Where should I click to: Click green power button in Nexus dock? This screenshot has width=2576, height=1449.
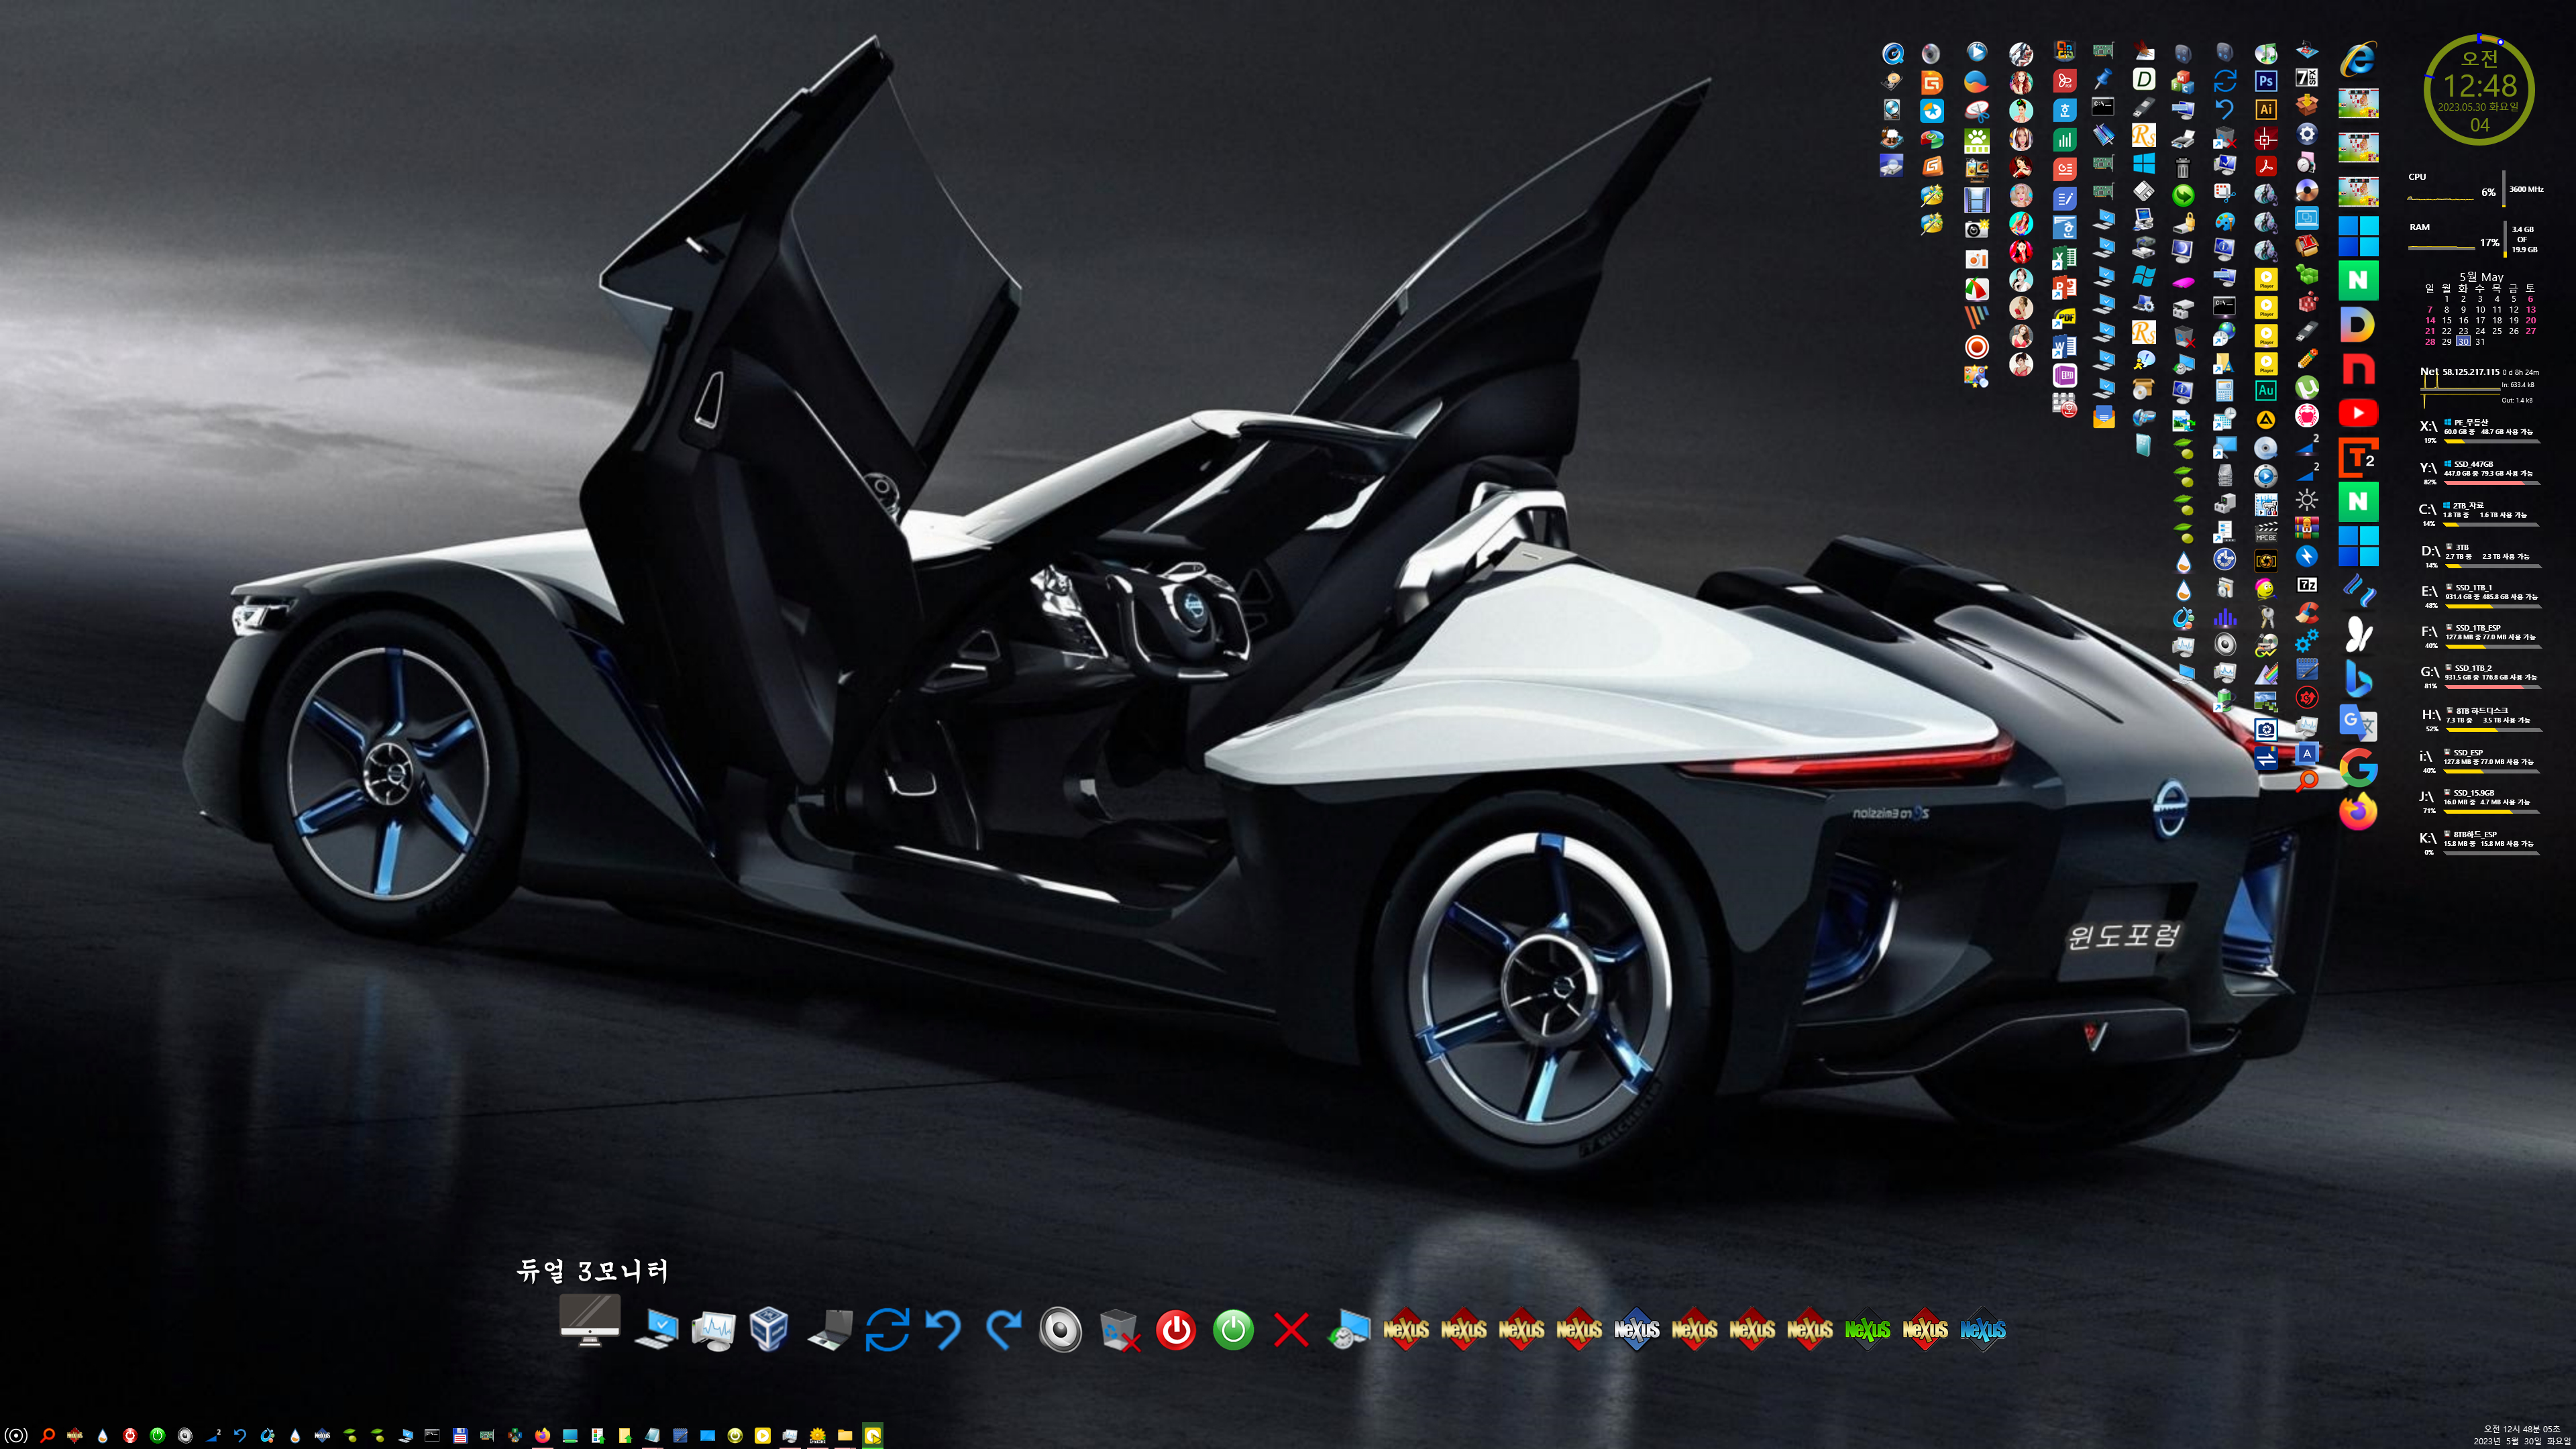[x=1233, y=1331]
